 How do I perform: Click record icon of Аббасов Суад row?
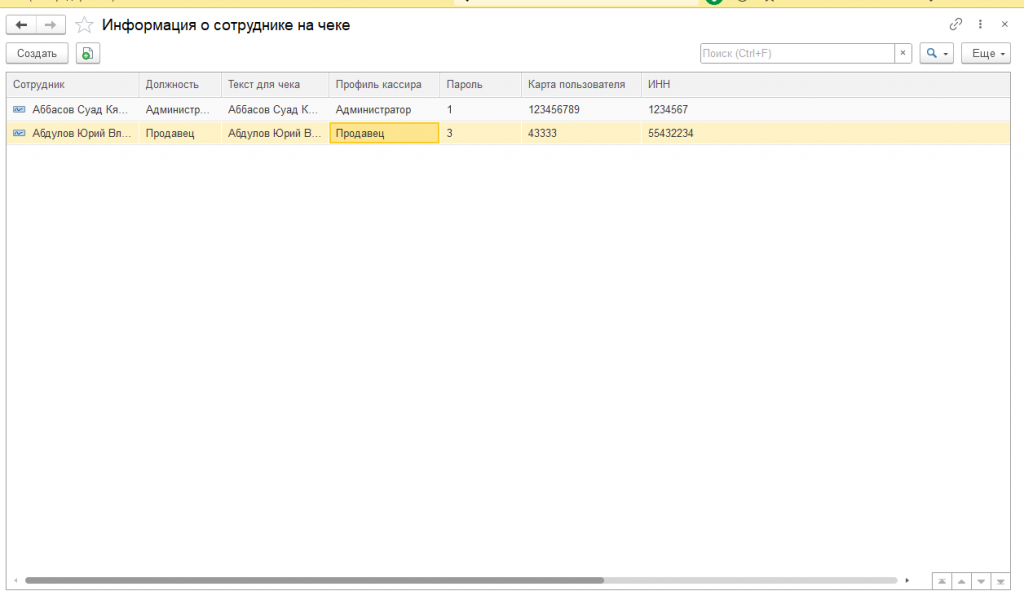click(x=19, y=110)
